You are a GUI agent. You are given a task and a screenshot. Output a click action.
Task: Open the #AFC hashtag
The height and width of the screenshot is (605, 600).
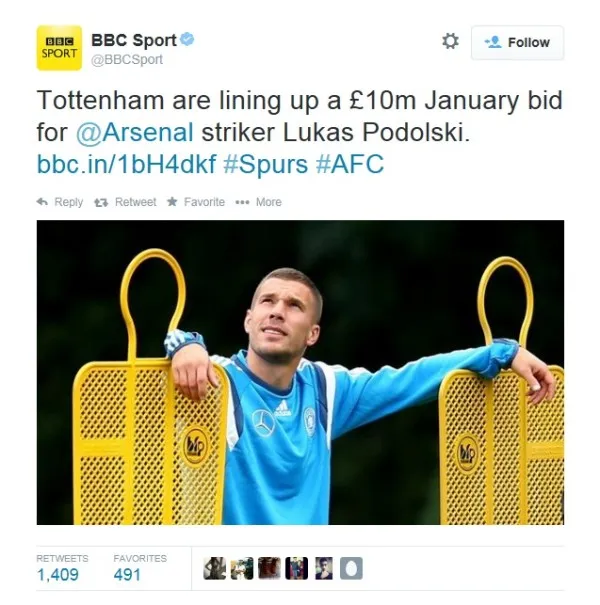coord(350,164)
